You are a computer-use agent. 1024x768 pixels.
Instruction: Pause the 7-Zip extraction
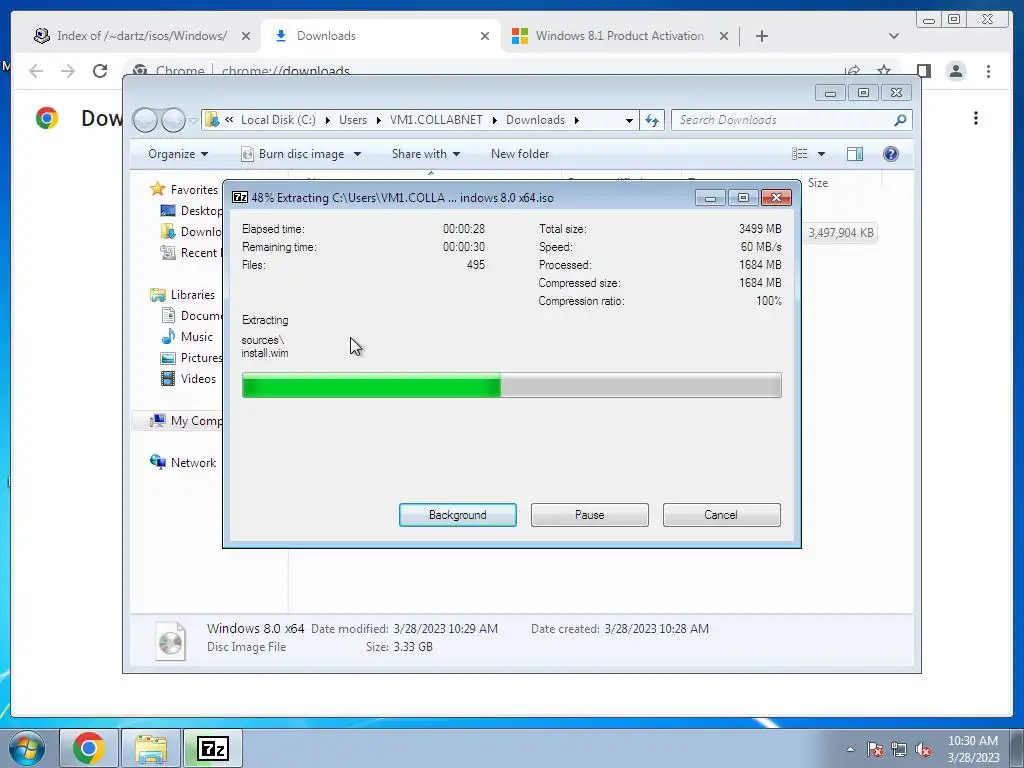[589, 515]
